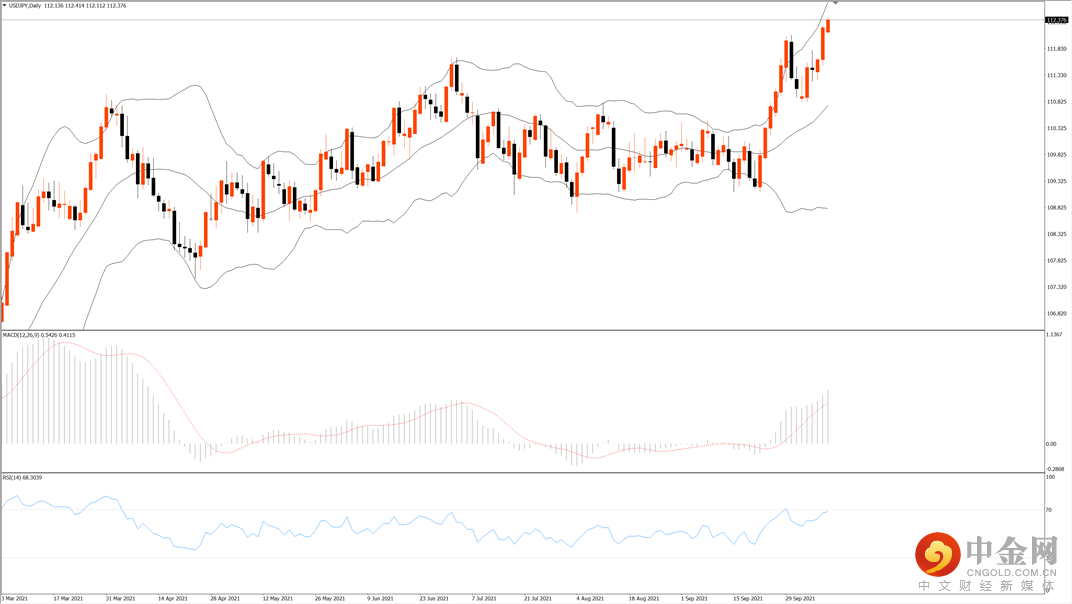Click the 中金网 watermark characters
Image resolution: width=1072 pixels, height=604 pixels.
(1012, 551)
